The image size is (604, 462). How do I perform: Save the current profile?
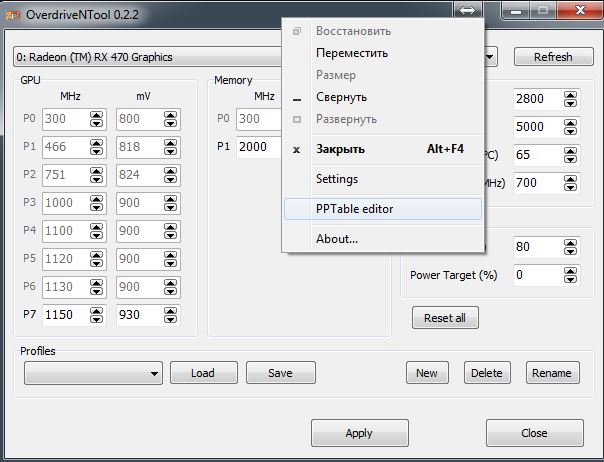pos(281,373)
